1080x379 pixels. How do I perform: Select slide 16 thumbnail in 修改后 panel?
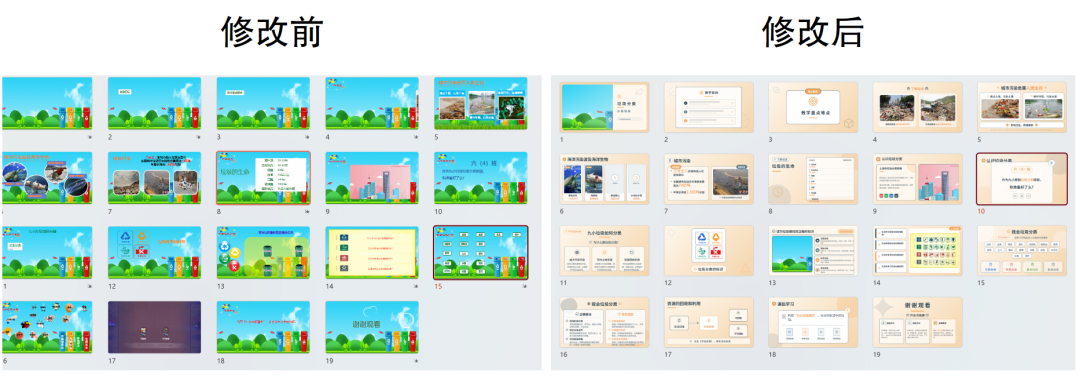[x=604, y=322]
